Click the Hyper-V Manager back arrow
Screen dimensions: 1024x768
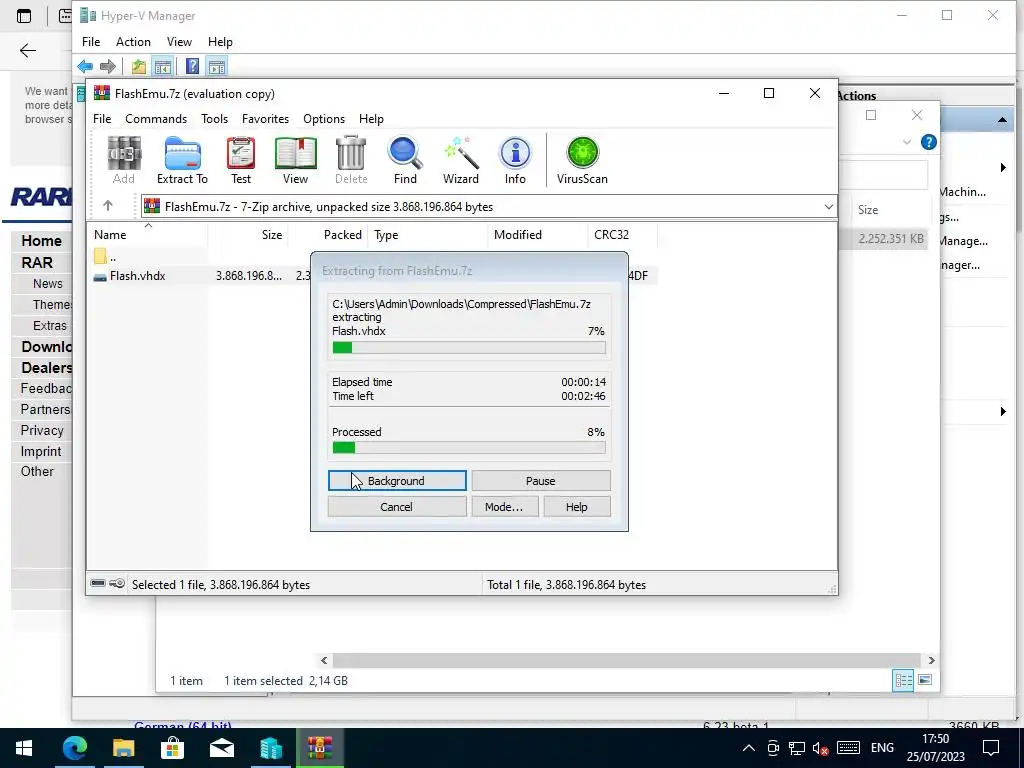(x=85, y=66)
